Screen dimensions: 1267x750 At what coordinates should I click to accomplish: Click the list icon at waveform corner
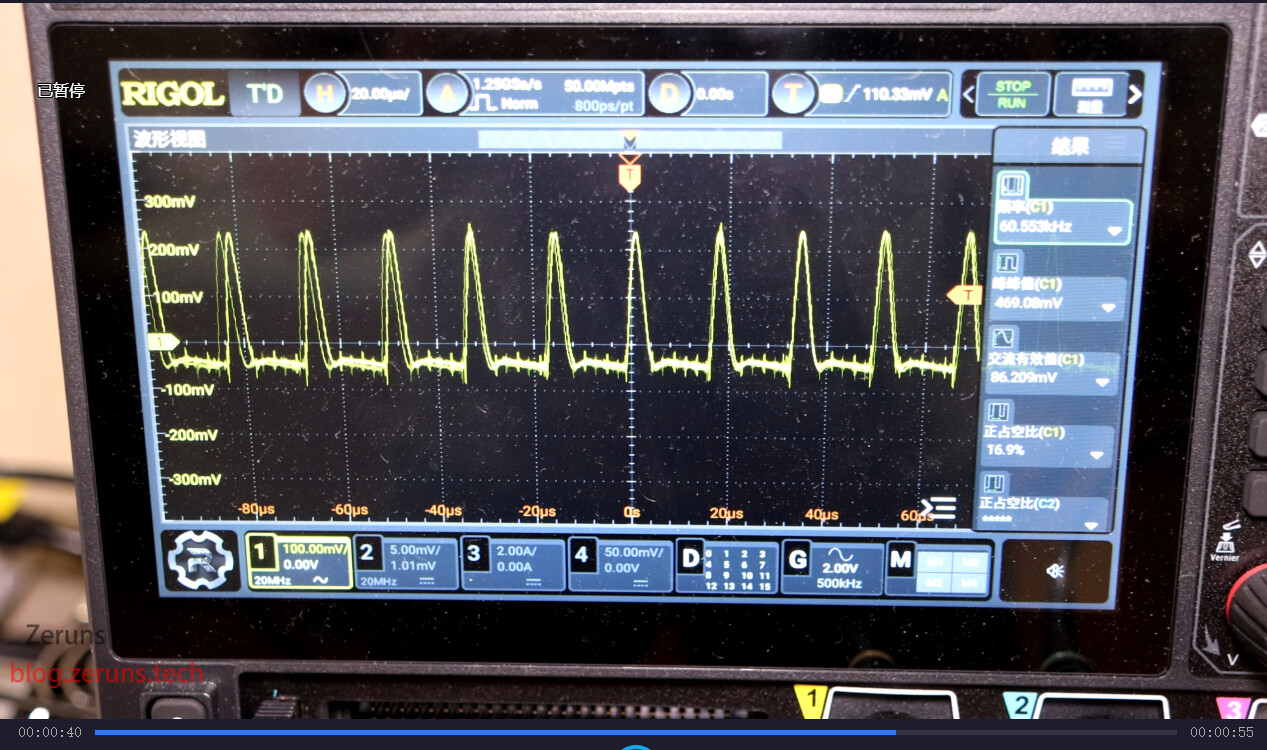tap(940, 508)
